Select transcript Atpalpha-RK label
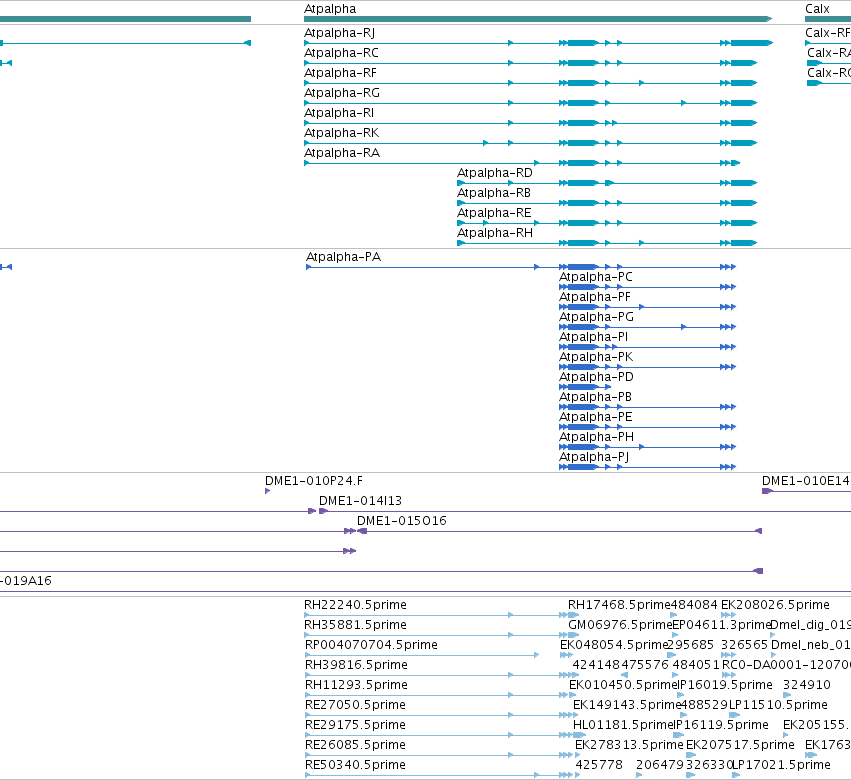Image resolution: width=851 pixels, height=780 pixels. (x=341, y=133)
